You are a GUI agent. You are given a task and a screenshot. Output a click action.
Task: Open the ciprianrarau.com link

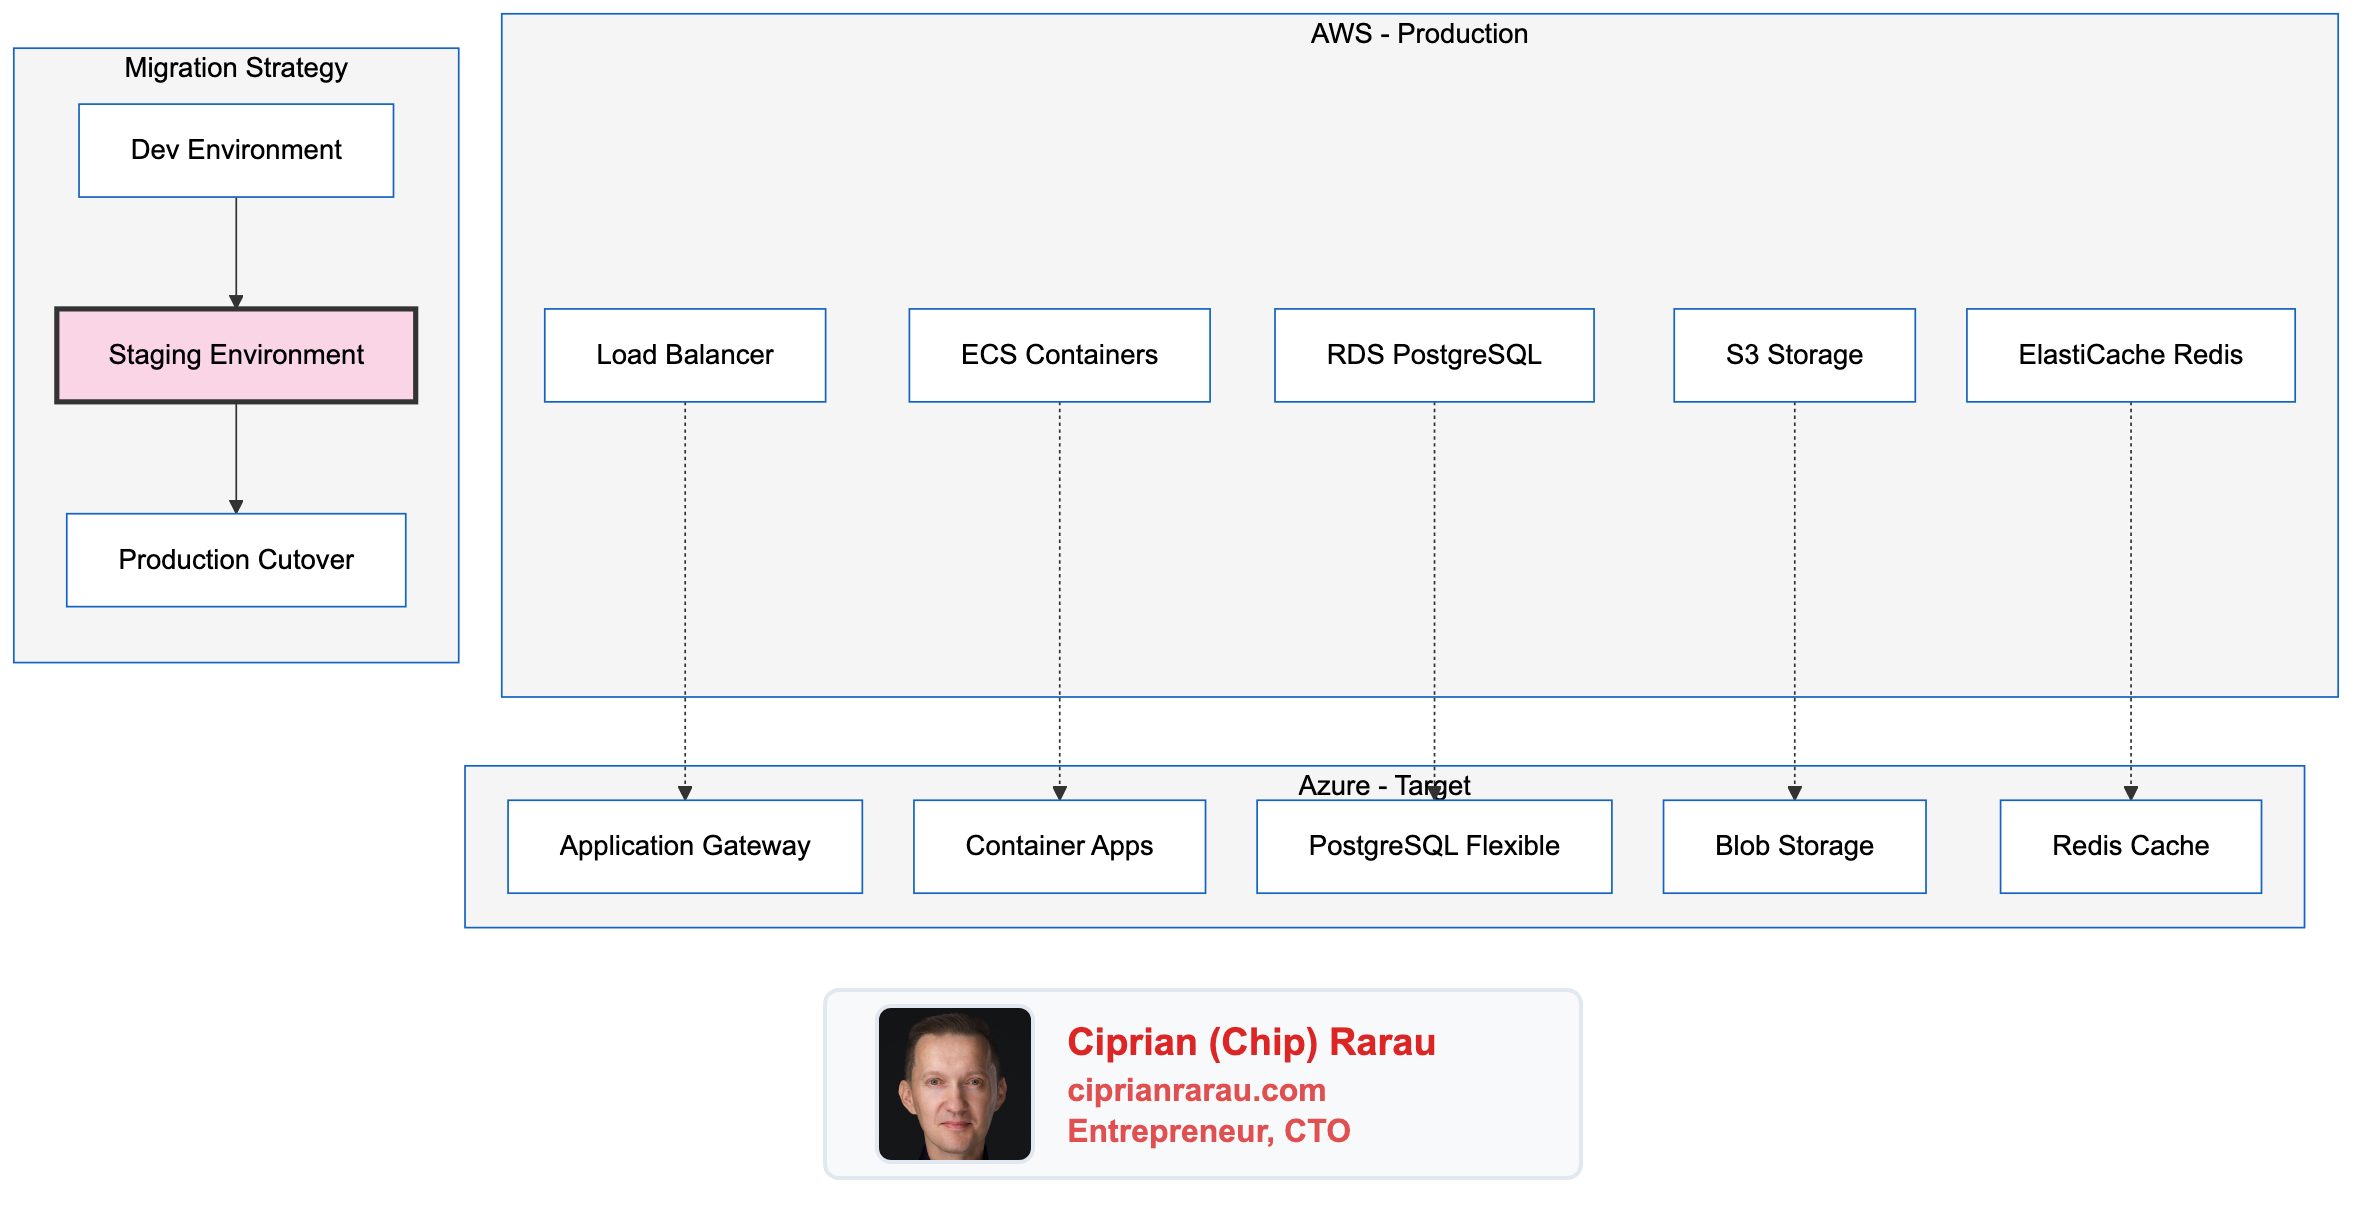pos(1196,1090)
